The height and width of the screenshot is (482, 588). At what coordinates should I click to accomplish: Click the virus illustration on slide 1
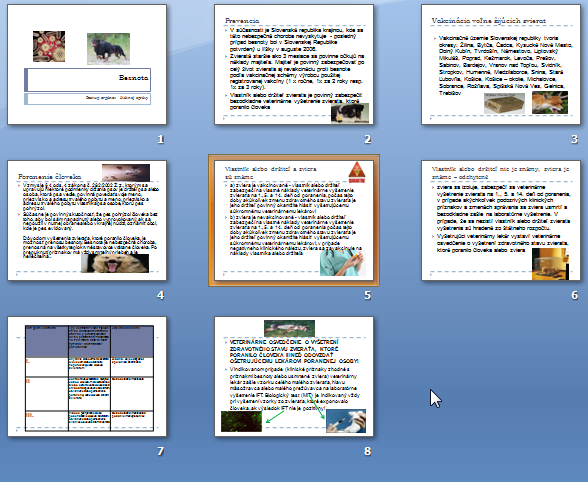click(x=49, y=46)
